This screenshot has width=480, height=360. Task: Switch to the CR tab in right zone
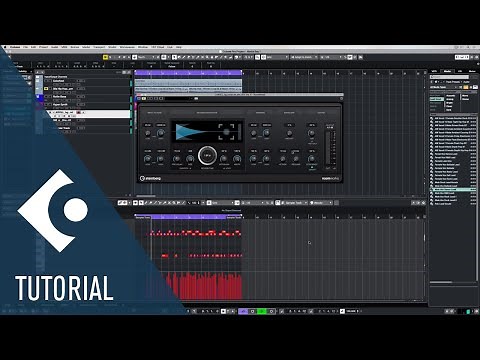pyautogui.click(x=460, y=71)
